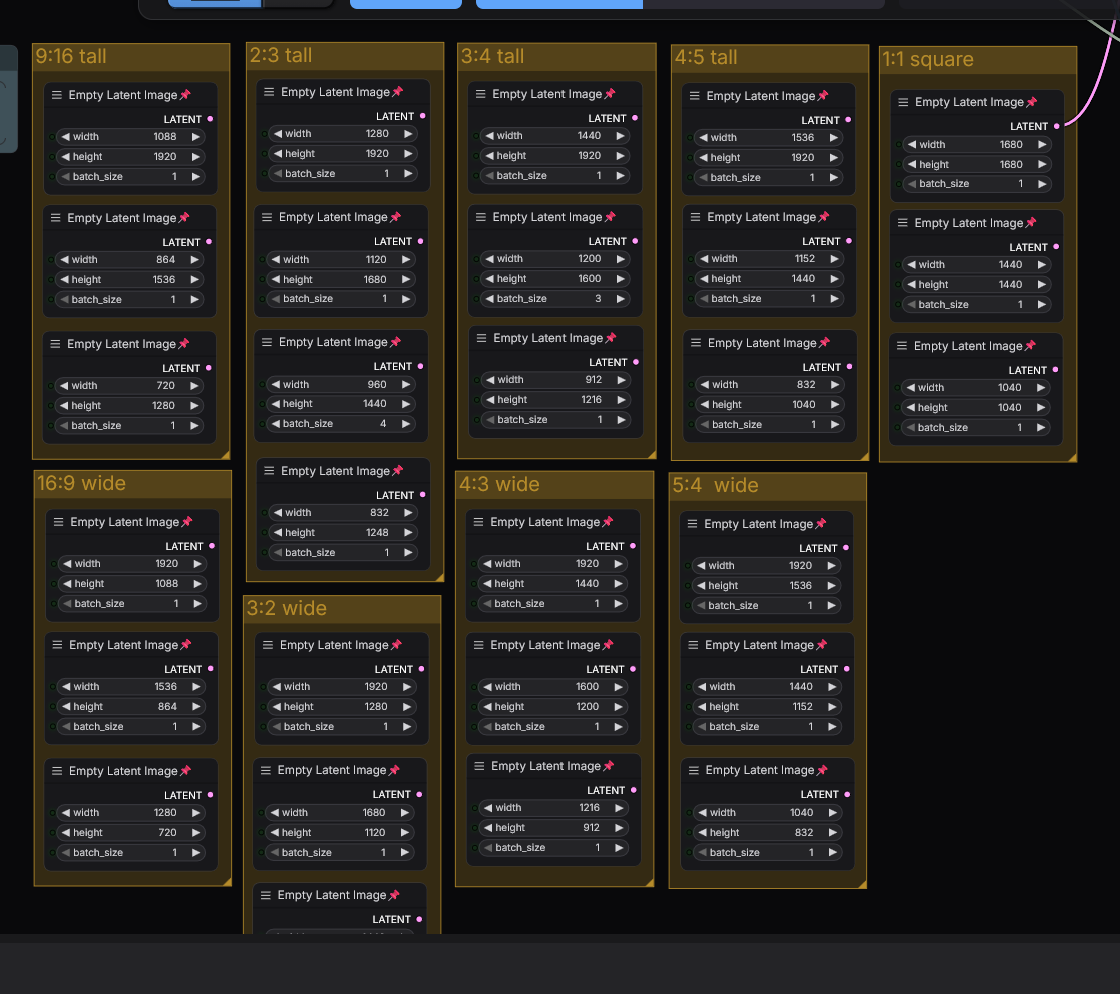
Task: Click pin icon on 5:4 wide node with height 1536
Action: click(821, 524)
